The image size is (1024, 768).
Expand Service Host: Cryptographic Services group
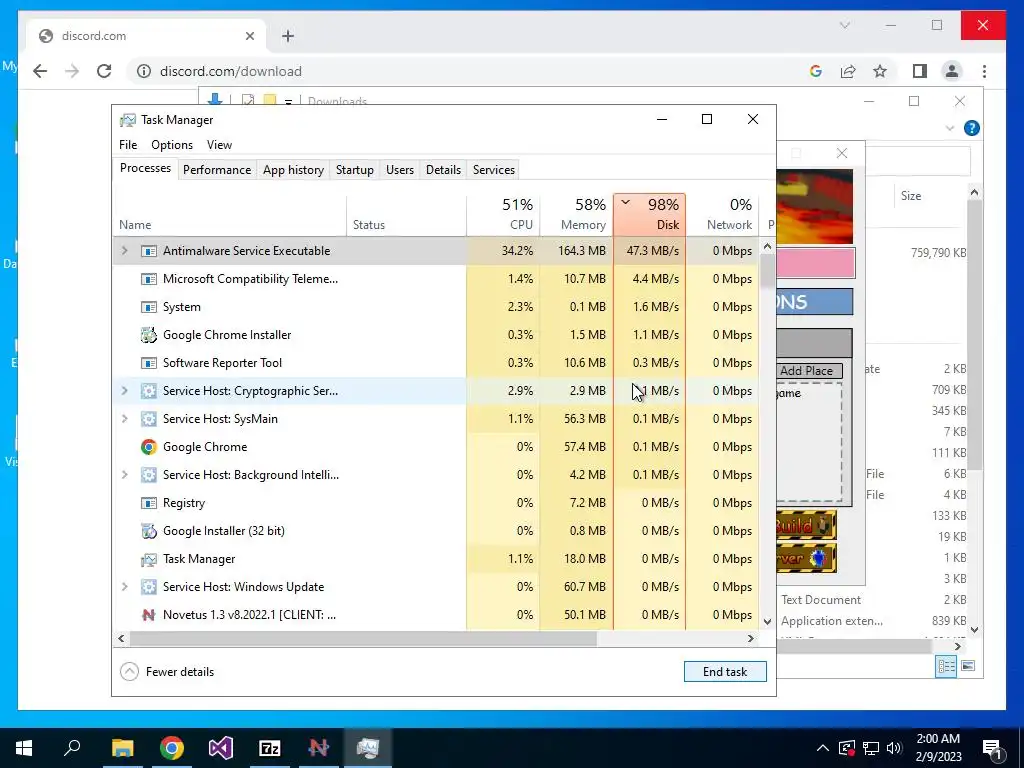pyautogui.click(x=125, y=391)
